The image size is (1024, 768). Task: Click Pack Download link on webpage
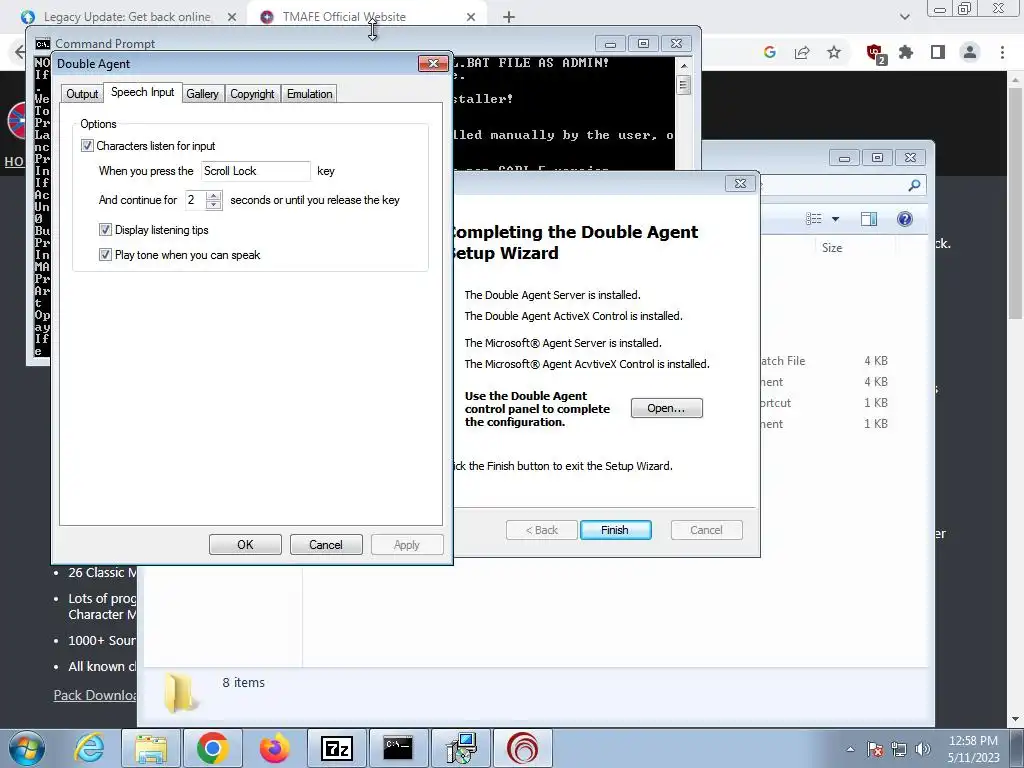point(95,696)
